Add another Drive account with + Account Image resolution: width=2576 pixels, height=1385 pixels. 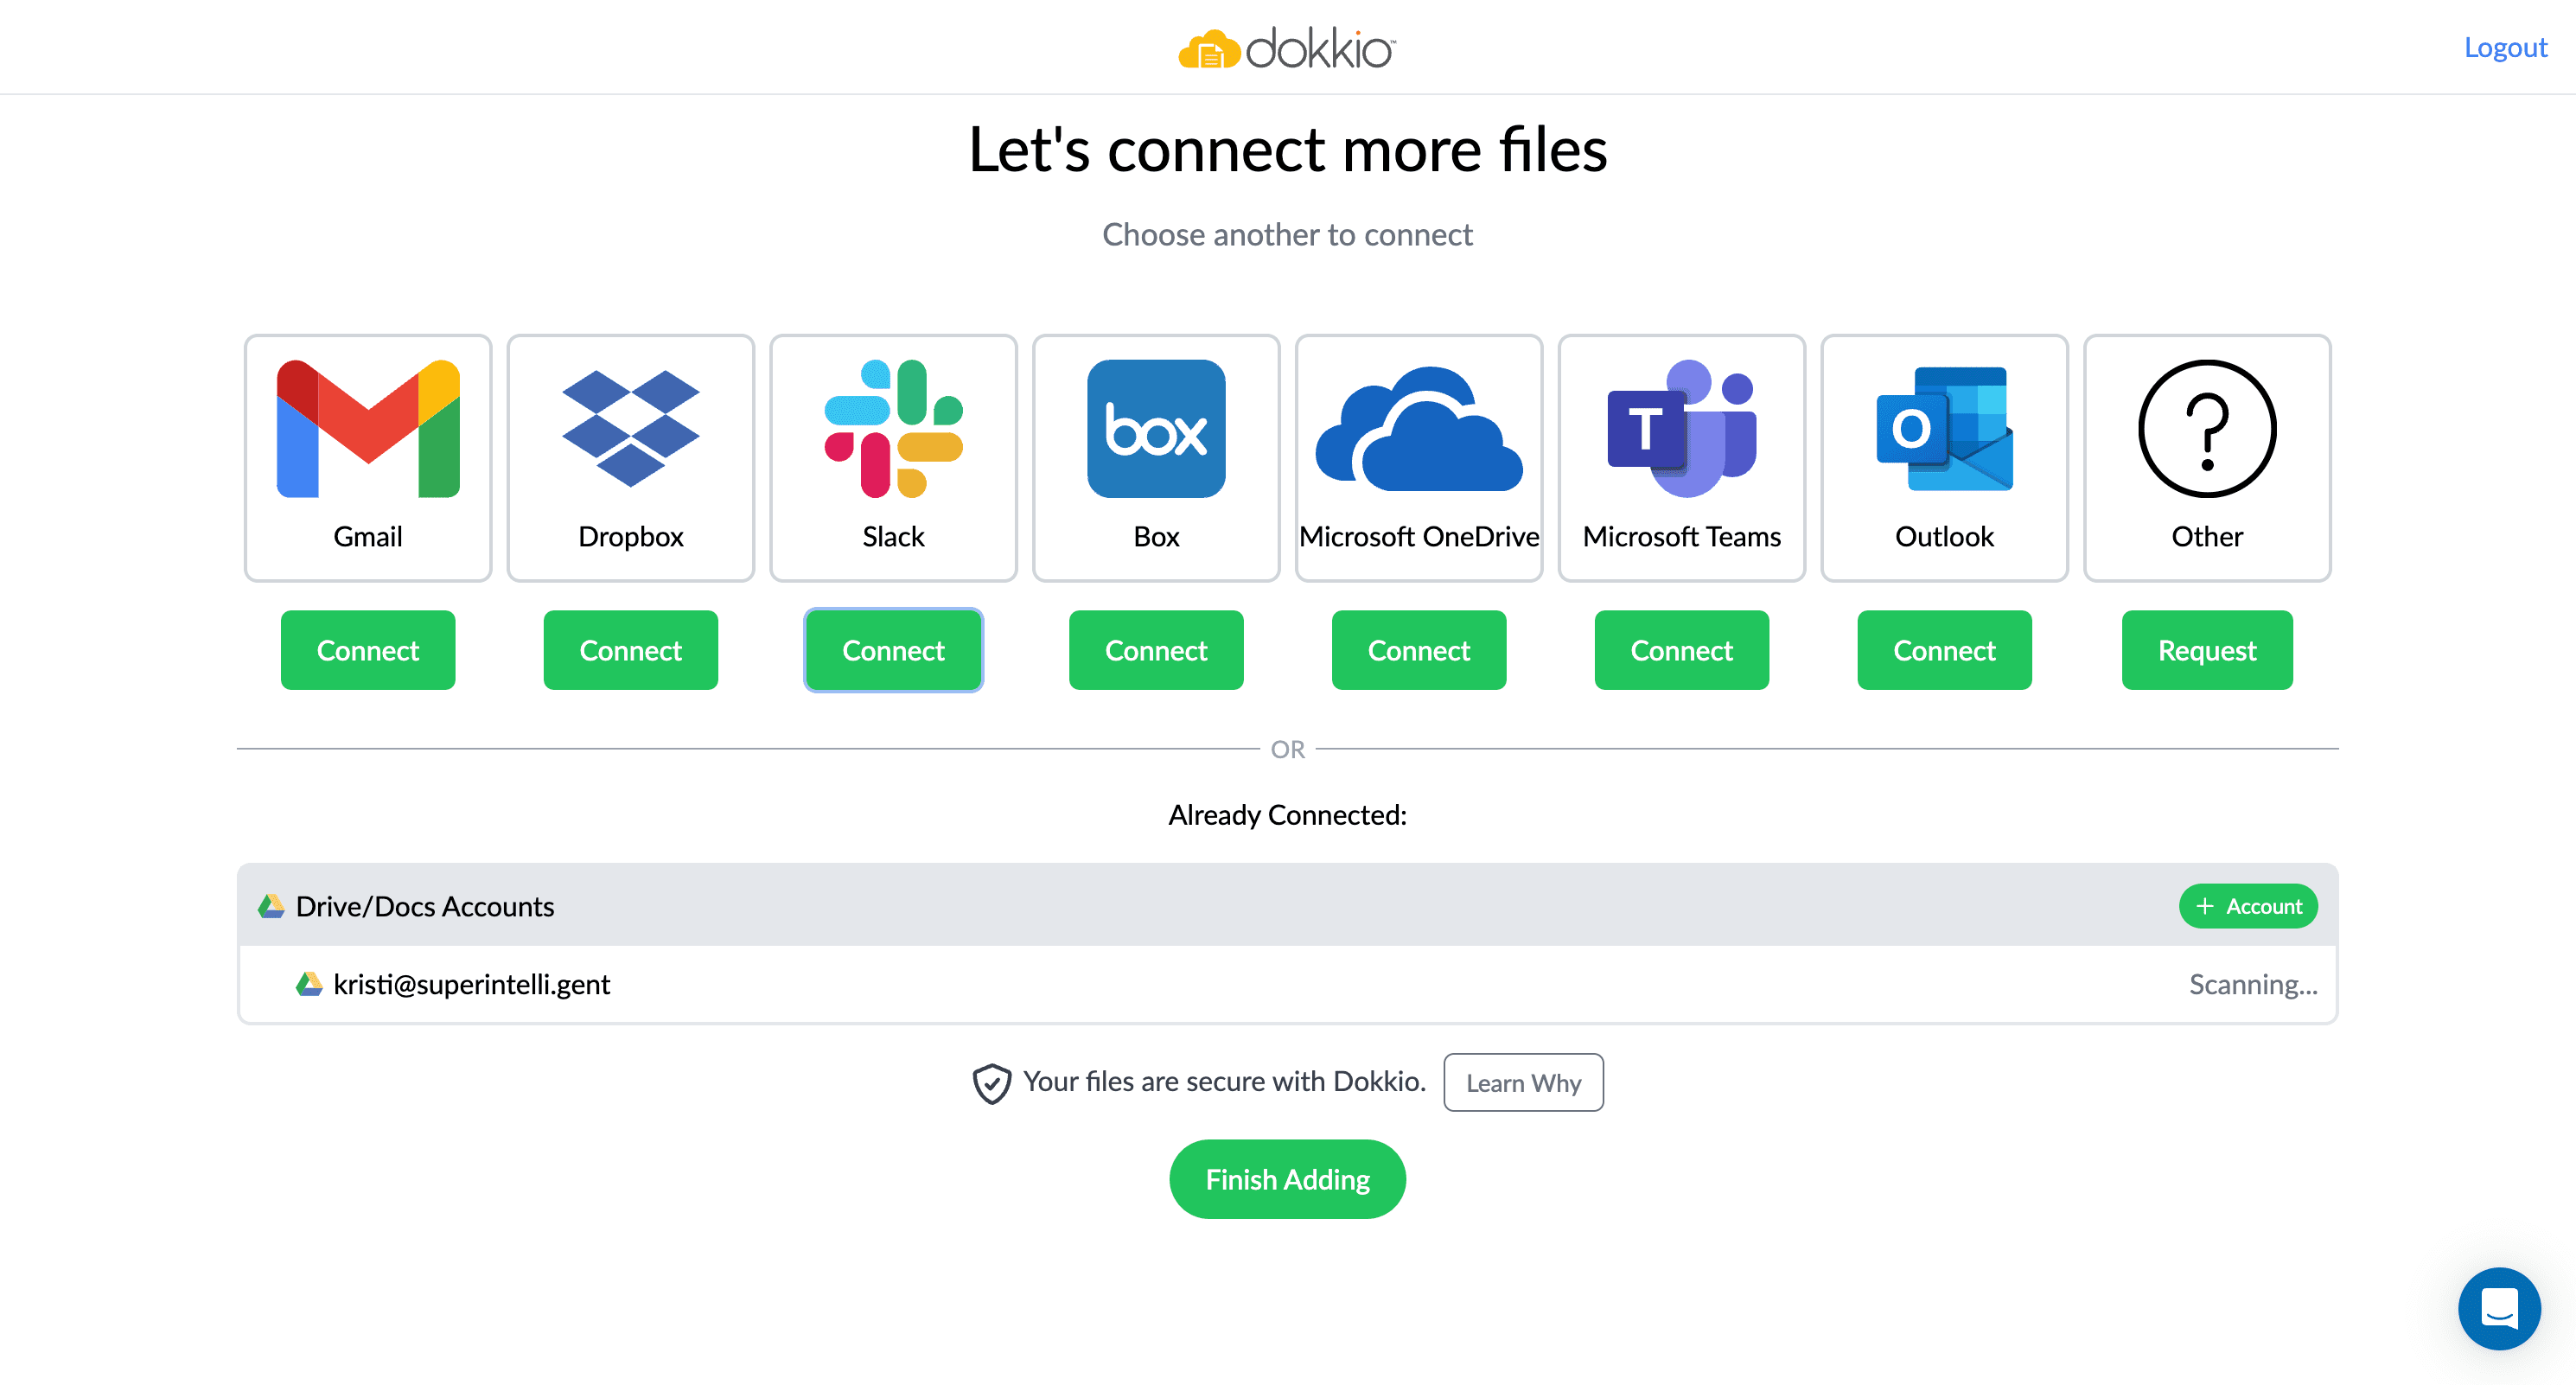2248,906
